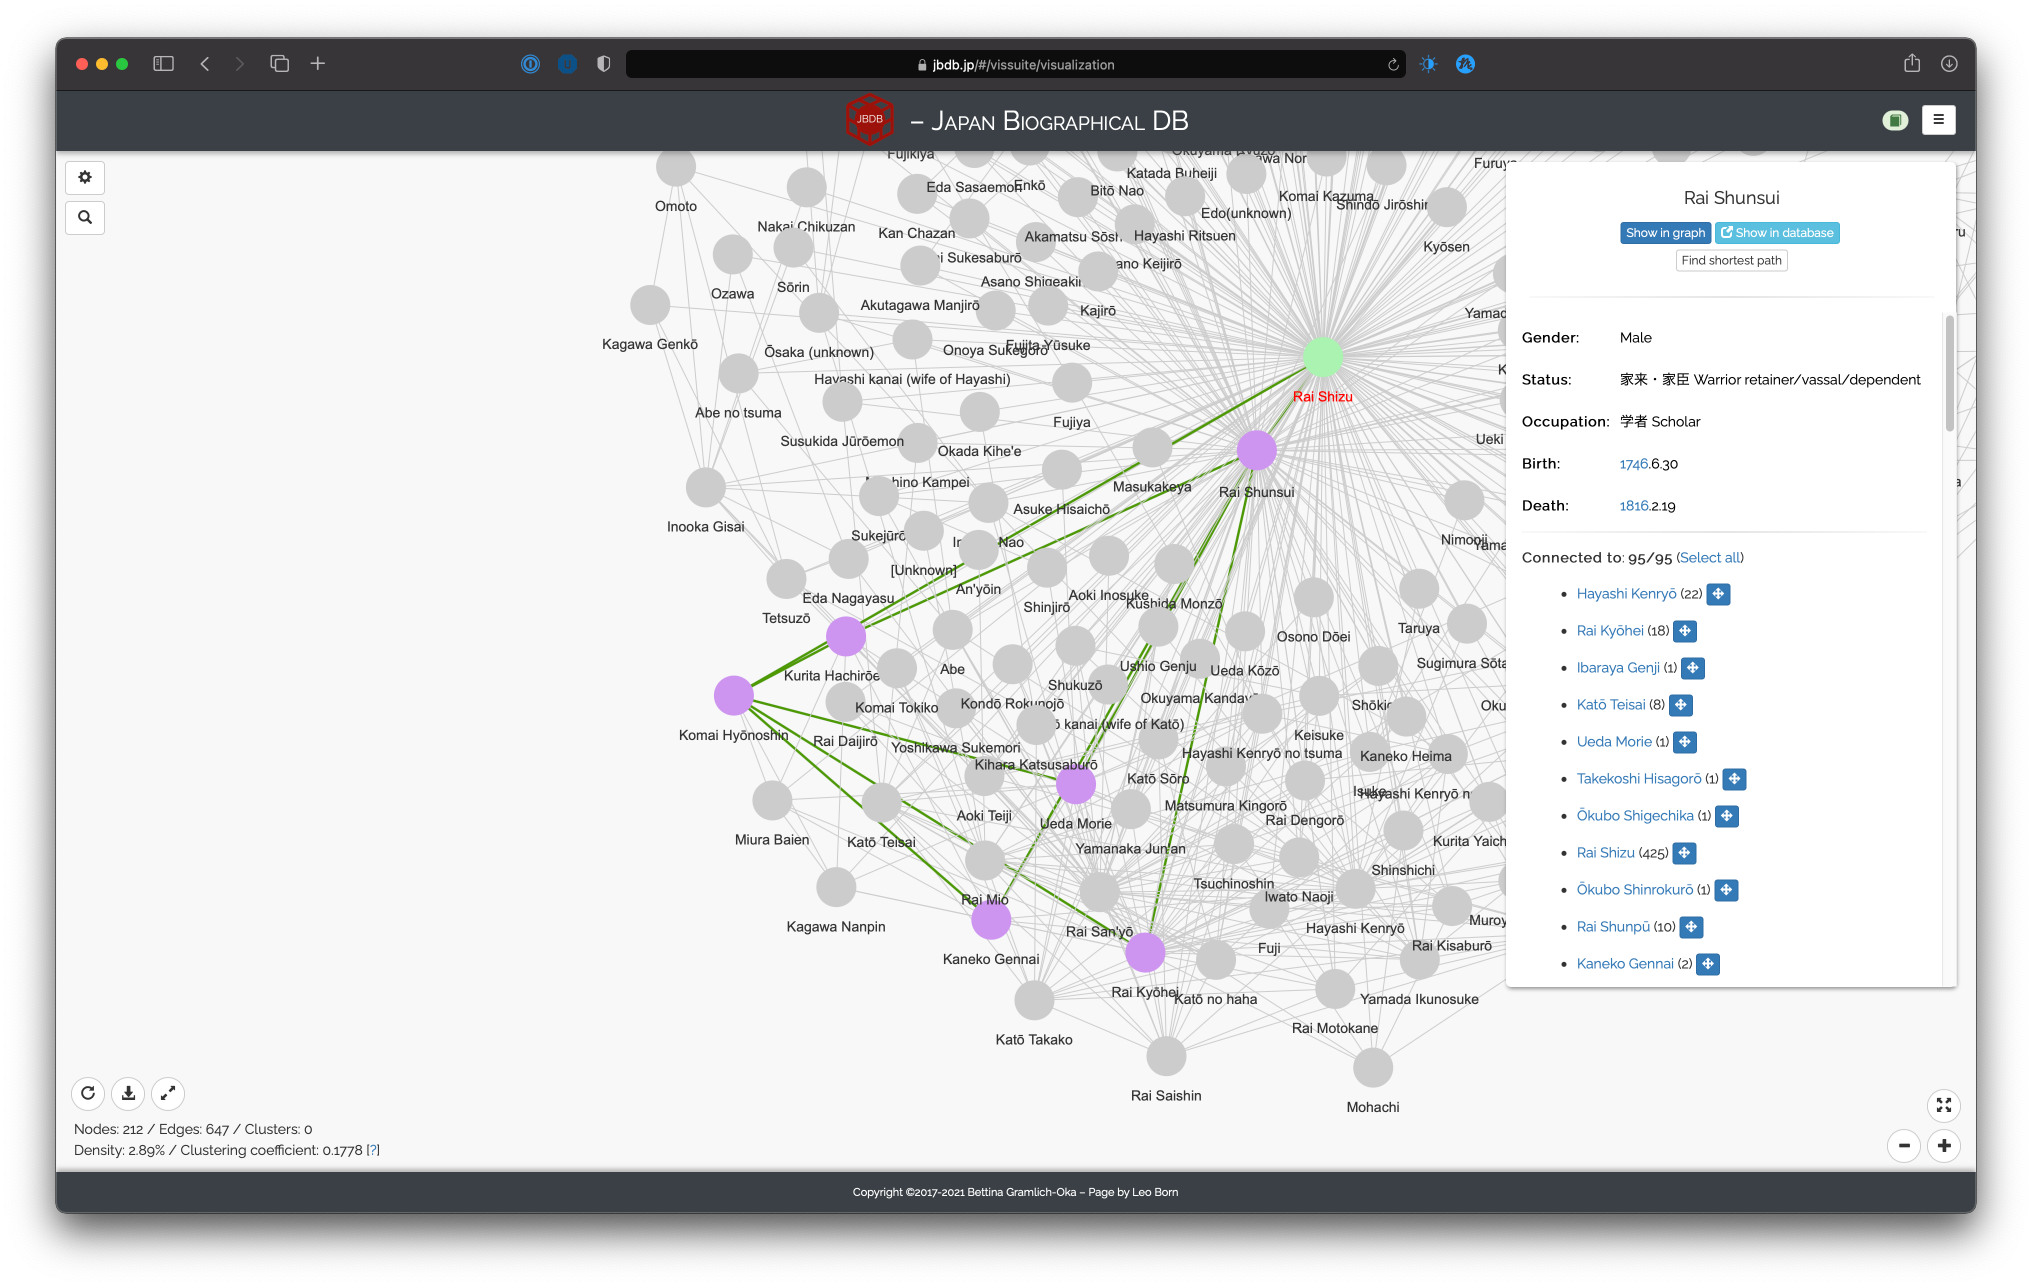This screenshot has width=2032, height=1287.
Task: Click the download icon at the bottom left
Action: [127, 1093]
